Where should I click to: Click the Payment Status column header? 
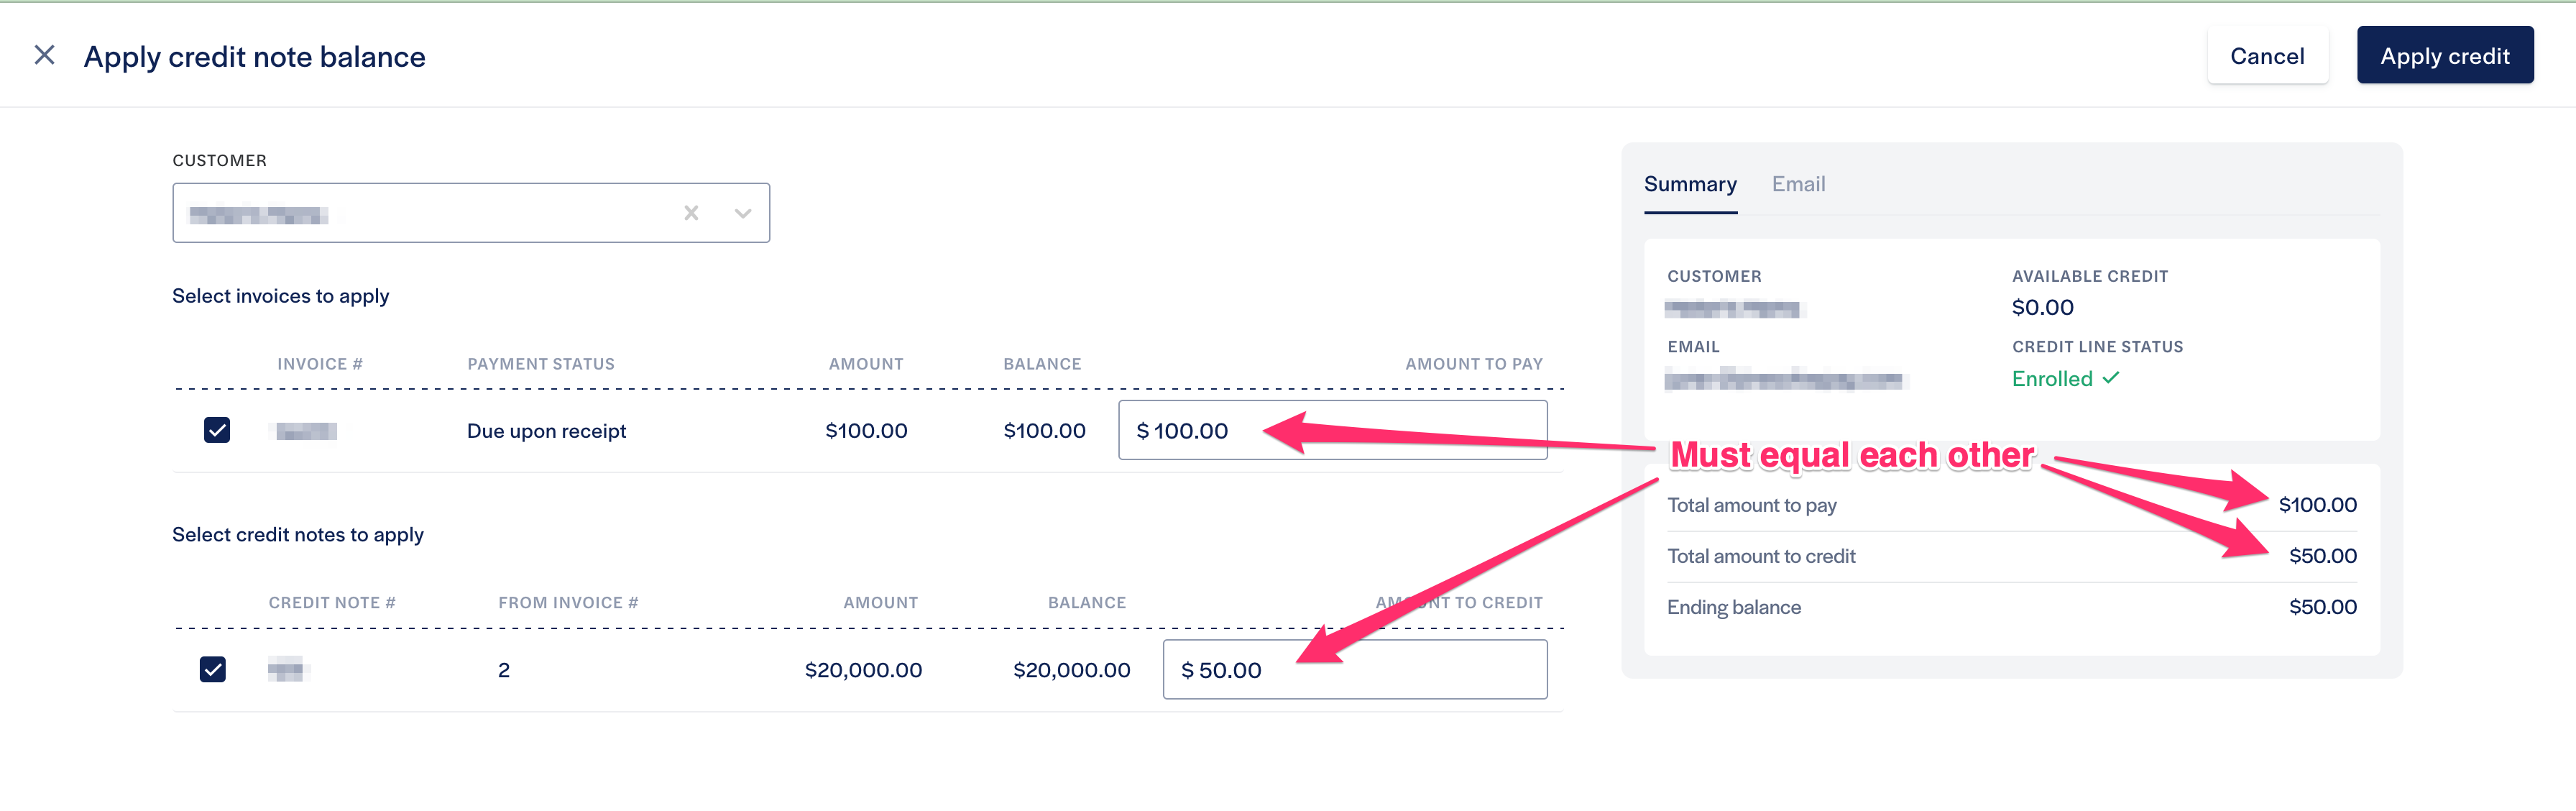[541, 364]
